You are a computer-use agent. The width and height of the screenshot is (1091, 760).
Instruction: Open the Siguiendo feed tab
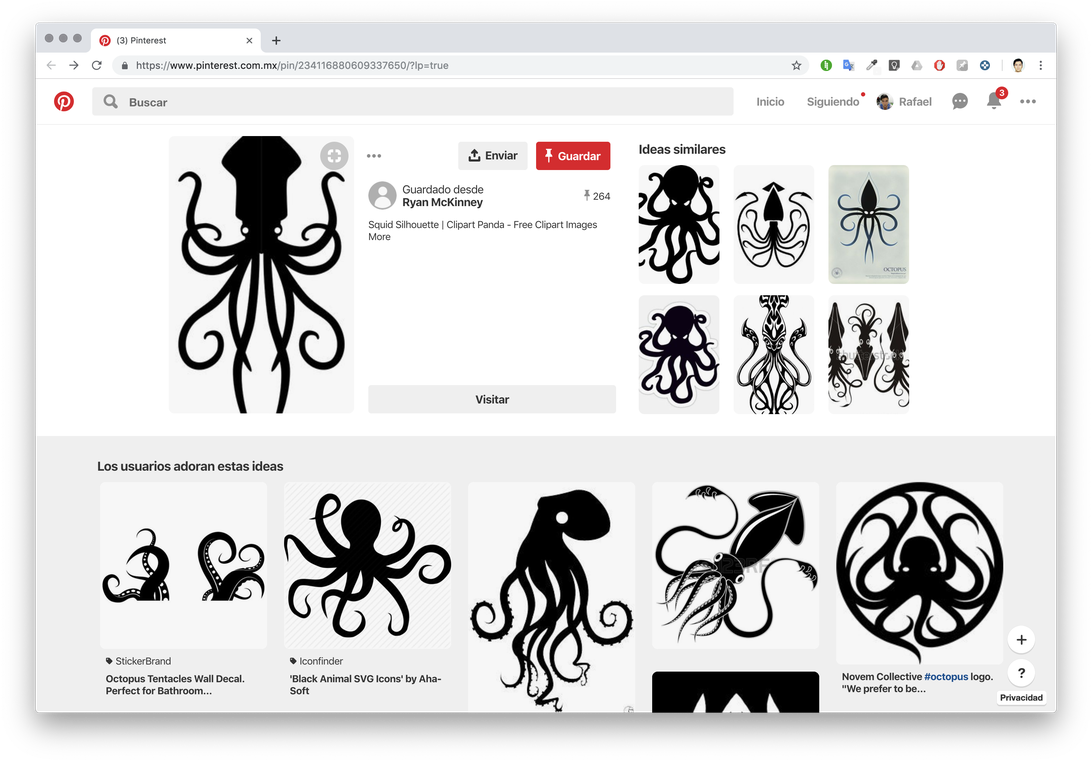[832, 102]
